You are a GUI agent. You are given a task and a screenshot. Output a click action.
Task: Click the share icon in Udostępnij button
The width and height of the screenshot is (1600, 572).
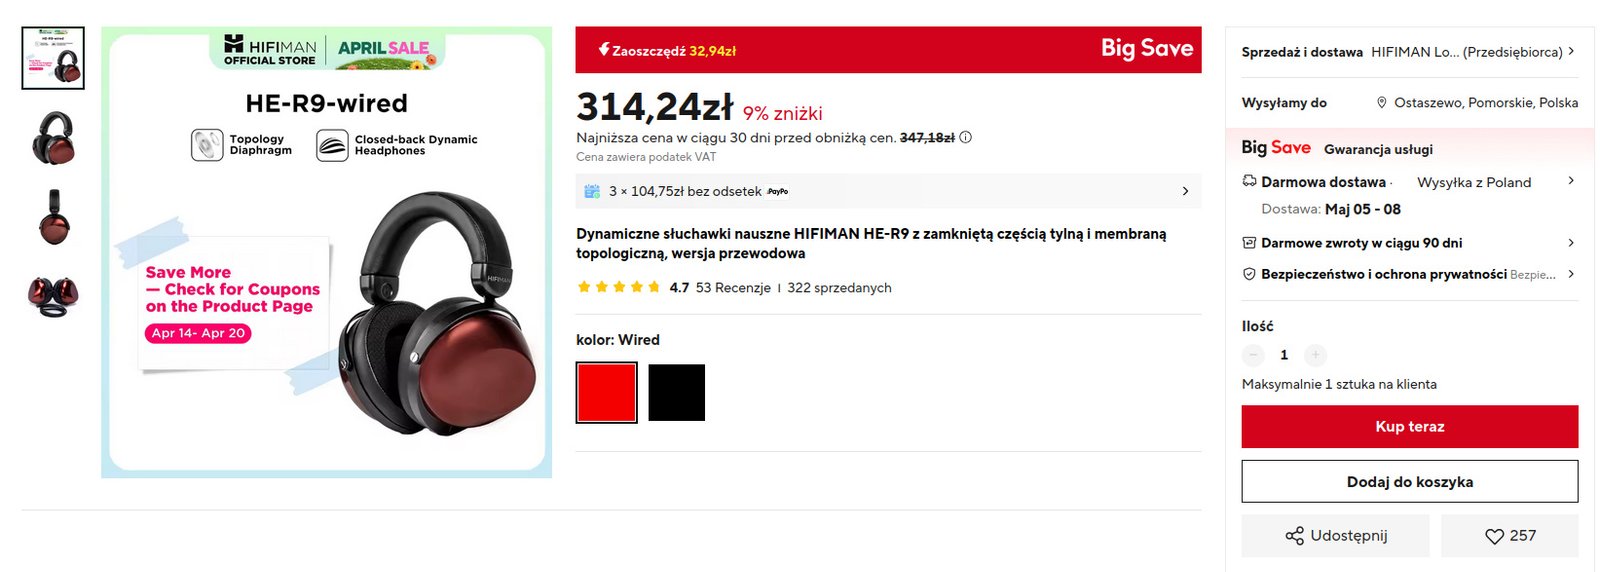pyautogui.click(x=1294, y=536)
